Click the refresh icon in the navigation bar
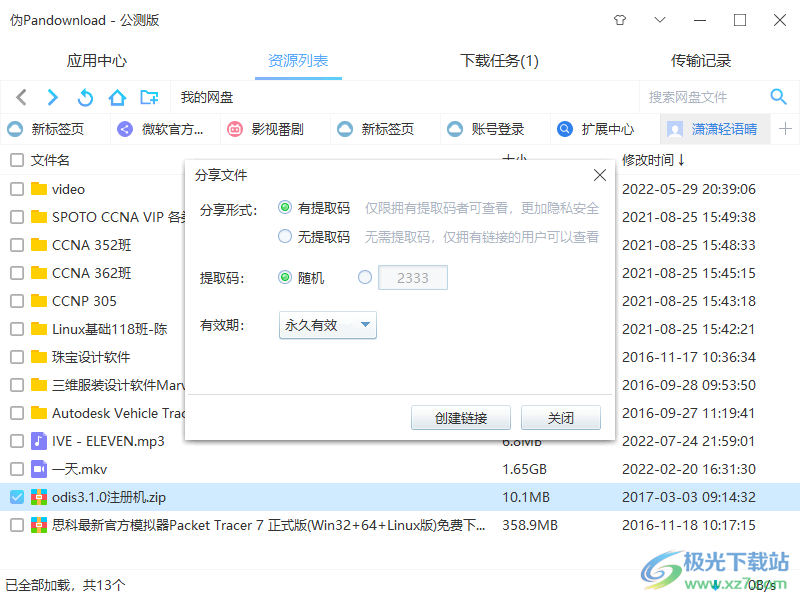The image size is (800, 600). [x=85, y=97]
